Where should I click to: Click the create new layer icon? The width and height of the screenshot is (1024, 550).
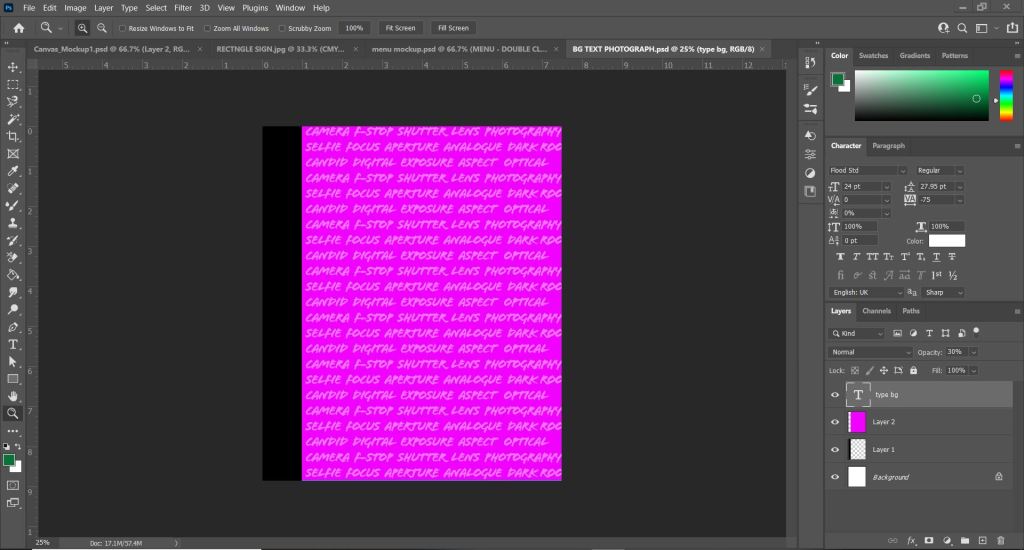[x=983, y=540]
